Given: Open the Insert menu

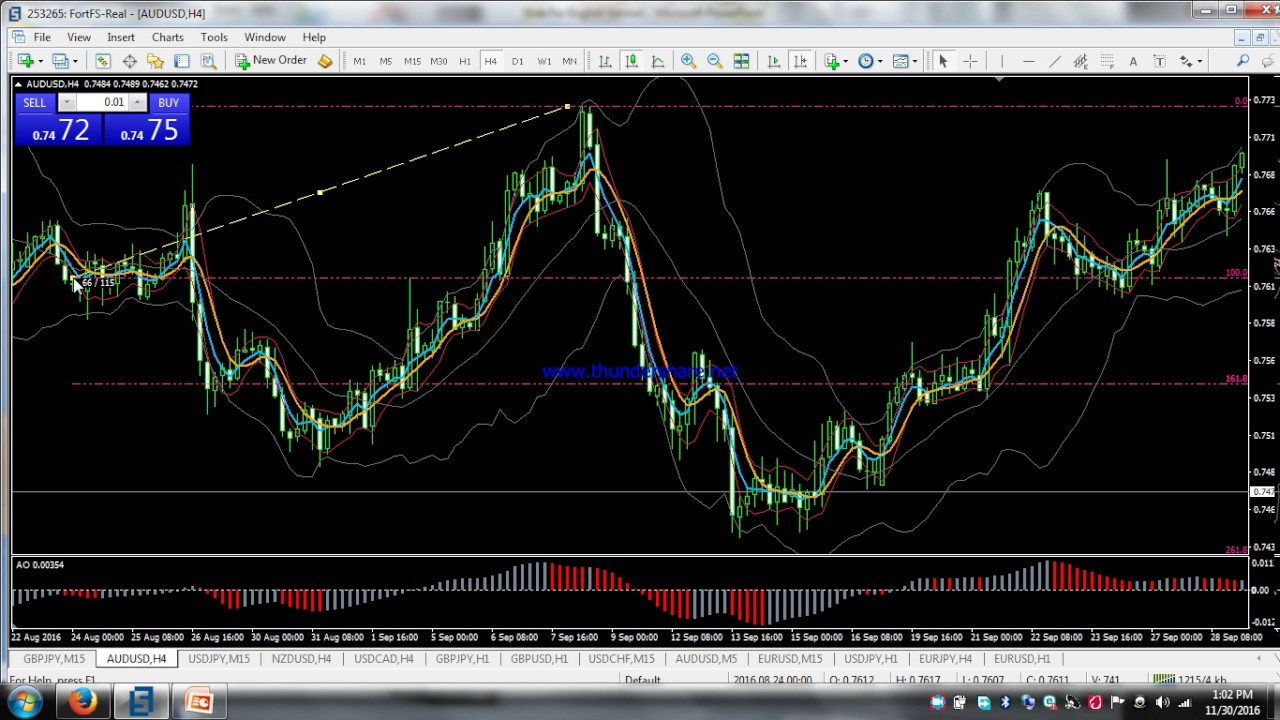Looking at the screenshot, I should click(121, 37).
